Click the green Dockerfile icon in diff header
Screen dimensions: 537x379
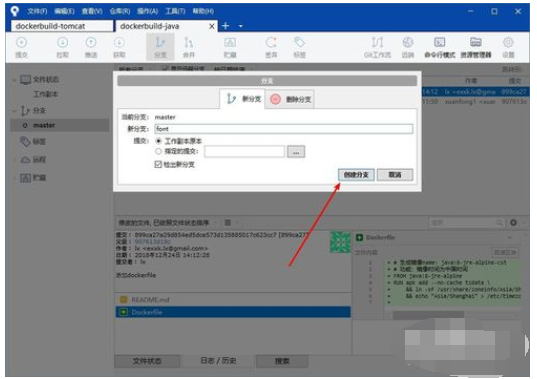pos(360,237)
